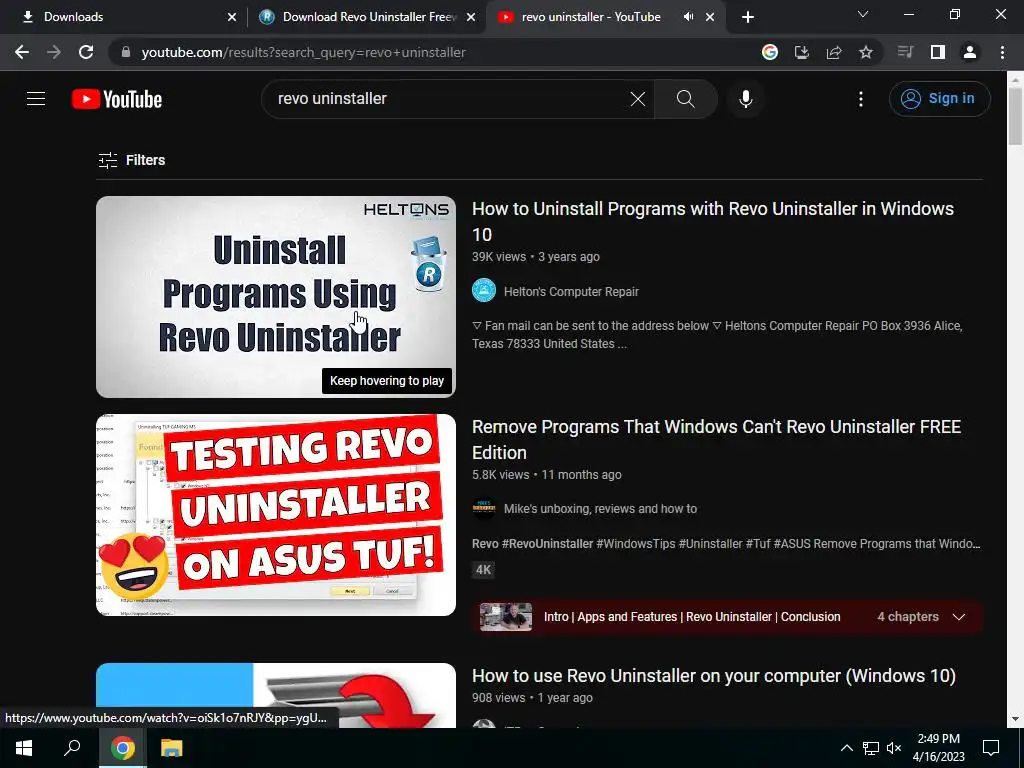Close the Downloads tab
Screen dimensions: 1024x768
pyautogui.click(x=232, y=17)
